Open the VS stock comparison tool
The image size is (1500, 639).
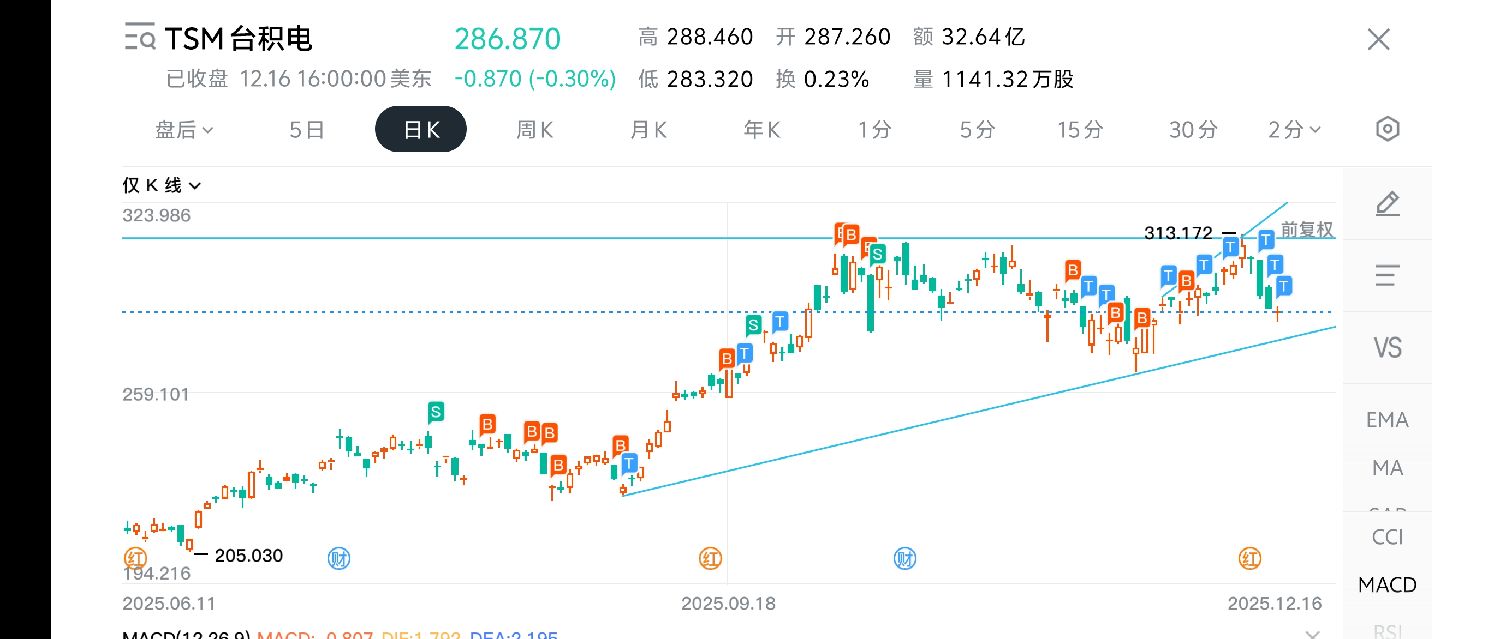[x=1387, y=348]
